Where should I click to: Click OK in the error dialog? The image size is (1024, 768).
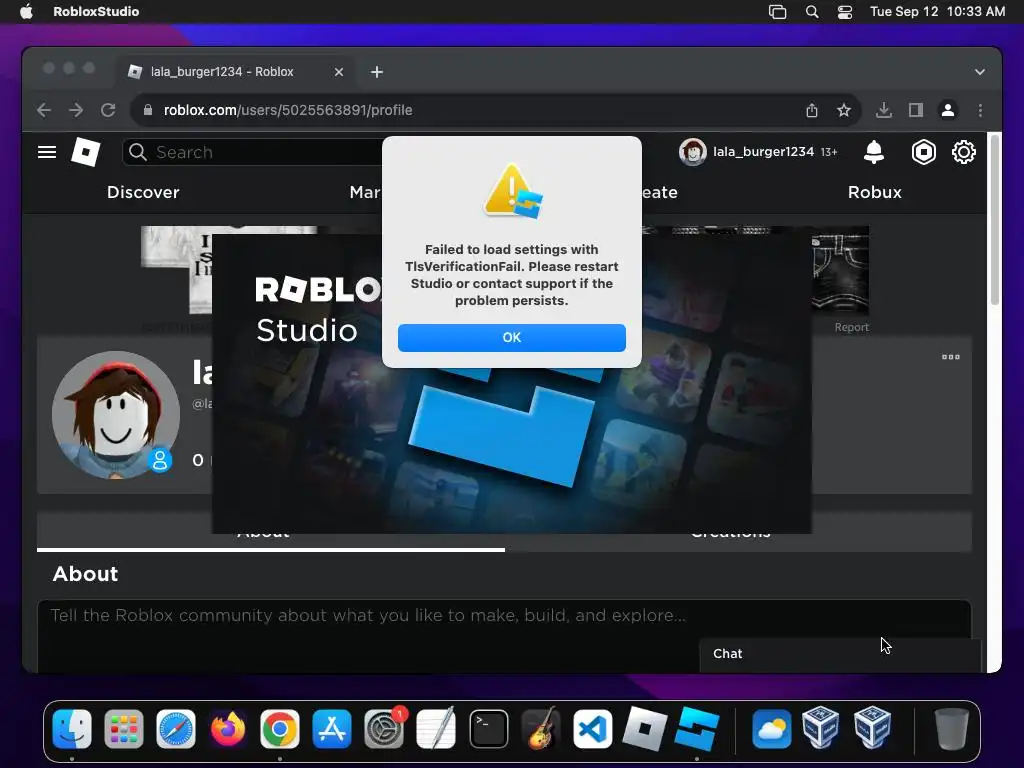pyautogui.click(x=511, y=338)
